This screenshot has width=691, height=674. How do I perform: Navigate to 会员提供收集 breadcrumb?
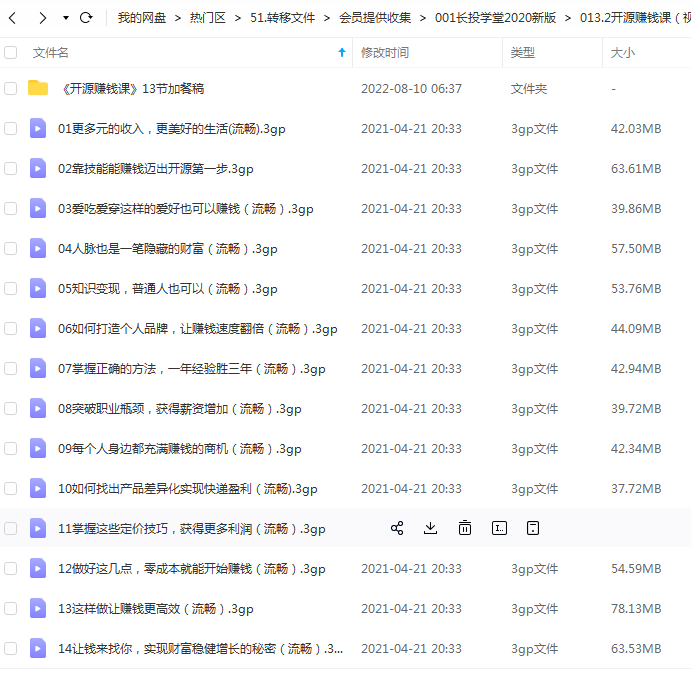(375, 18)
